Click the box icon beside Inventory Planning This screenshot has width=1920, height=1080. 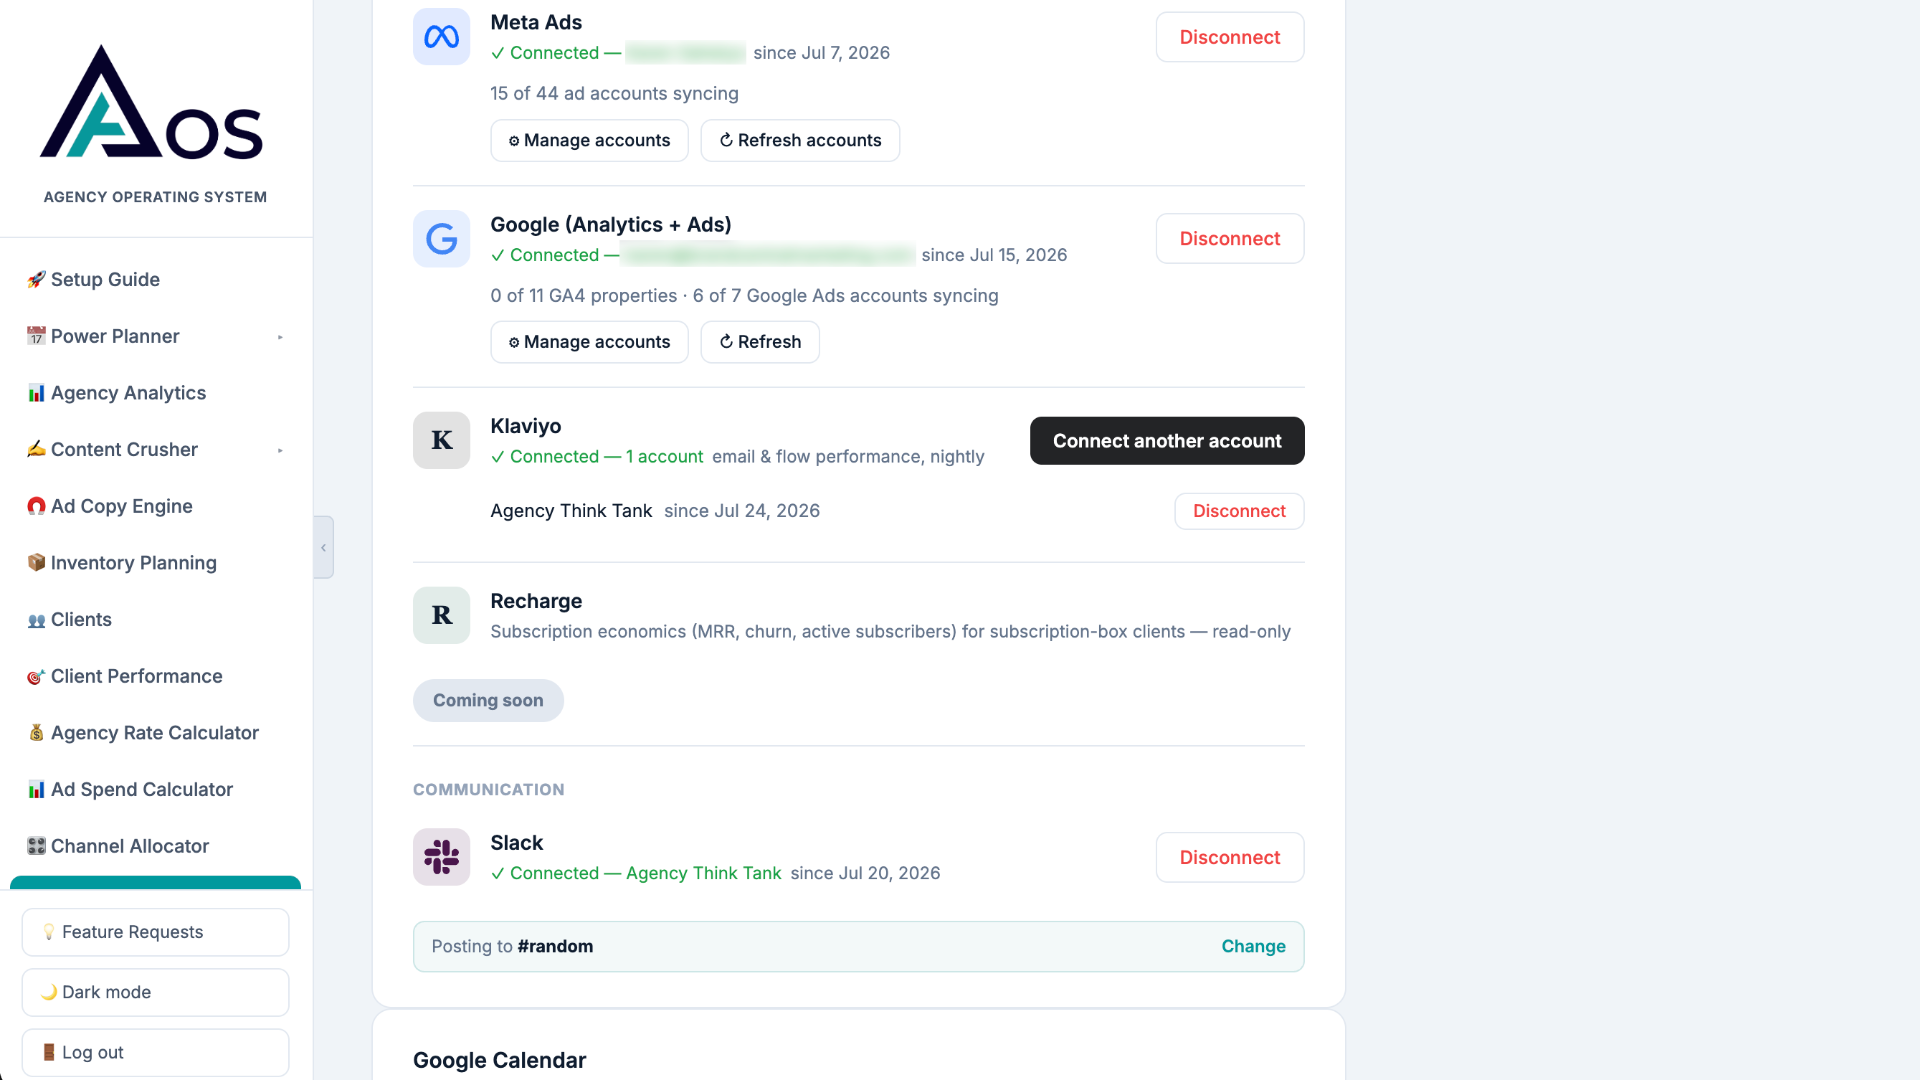[36, 563]
